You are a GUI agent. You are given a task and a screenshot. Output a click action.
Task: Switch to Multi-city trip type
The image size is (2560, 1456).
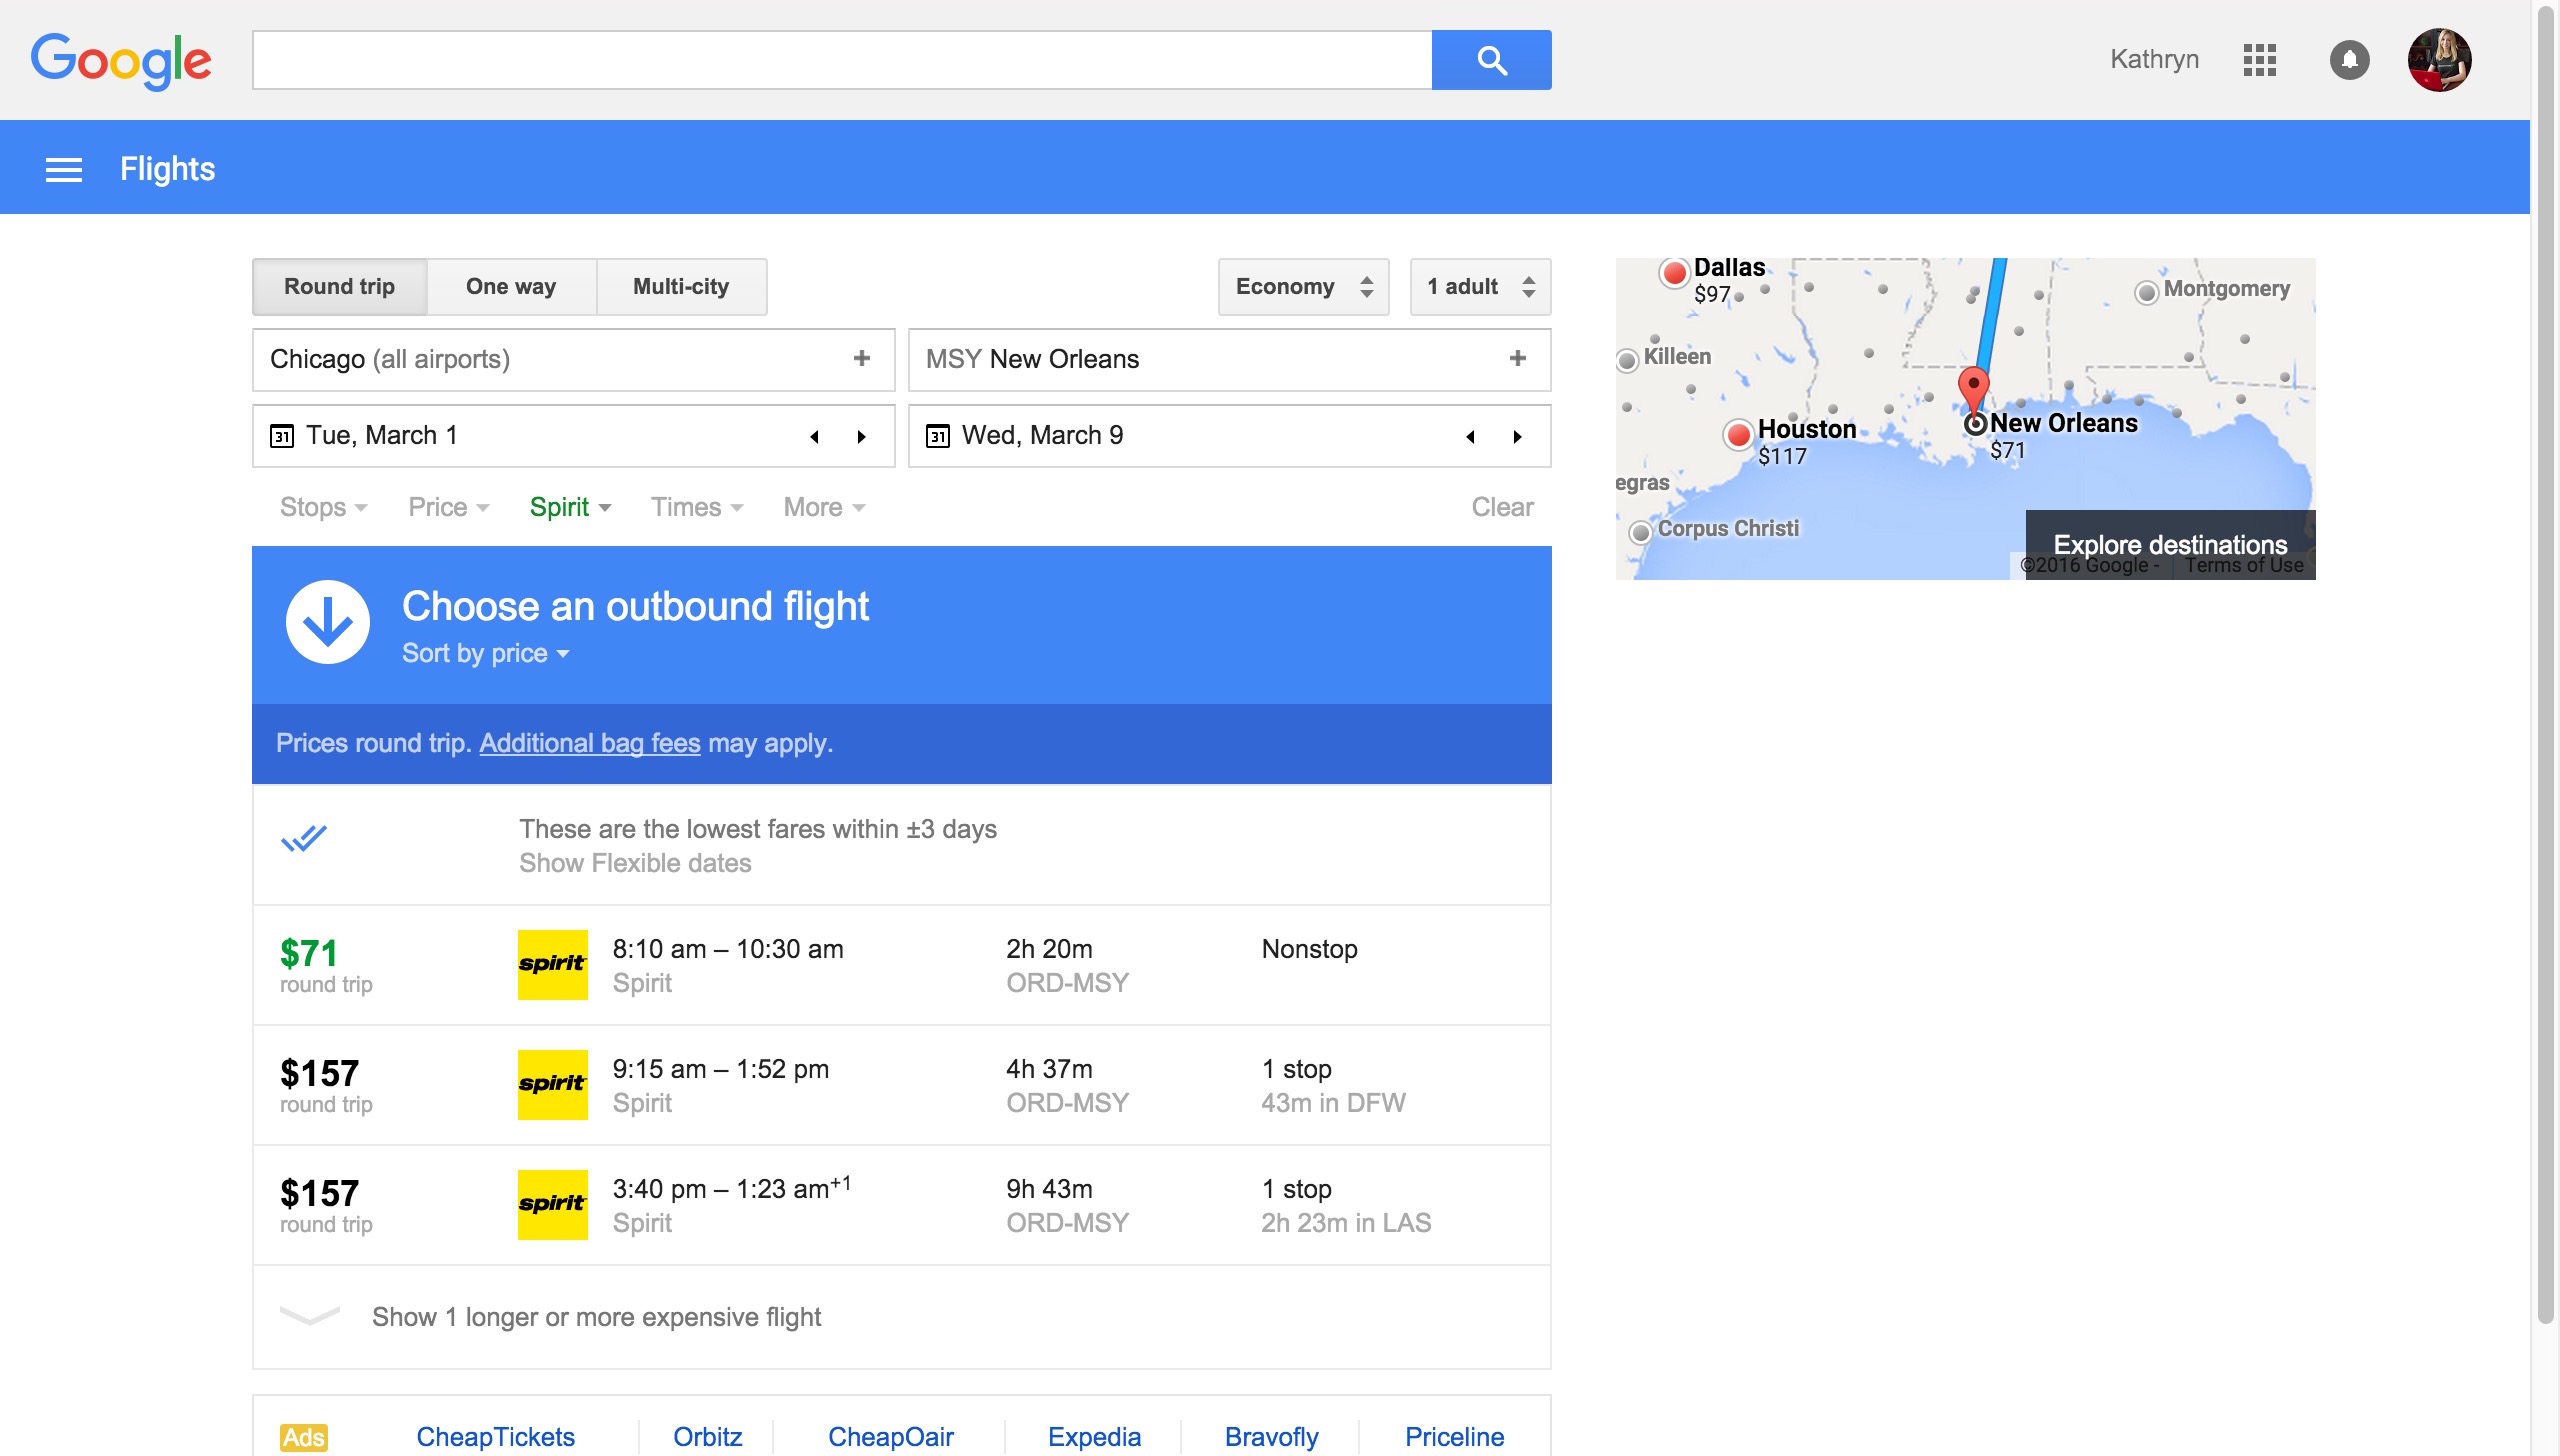pyautogui.click(x=681, y=287)
